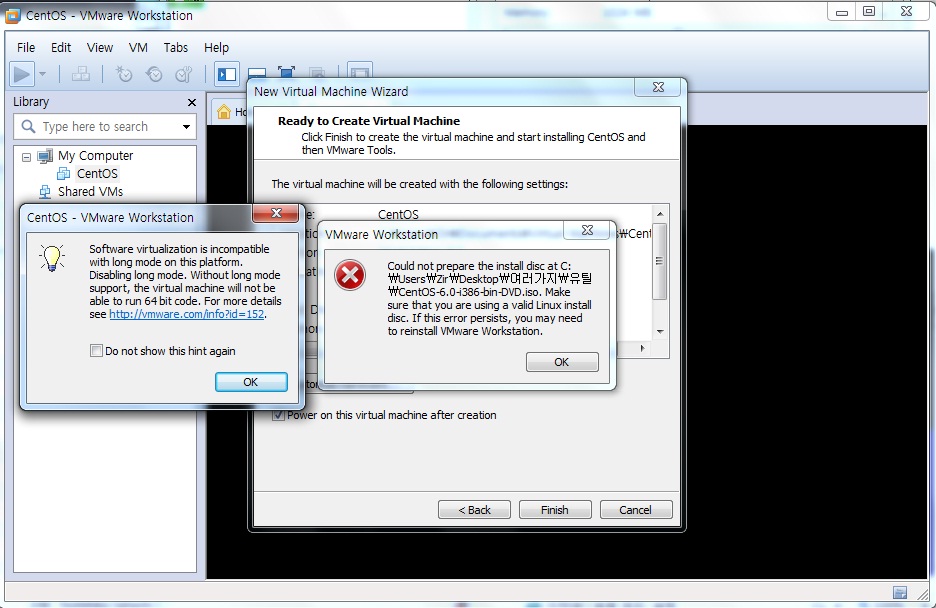This screenshot has width=936, height=608.
Task: Close the Library panel
Action: [192, 102]
